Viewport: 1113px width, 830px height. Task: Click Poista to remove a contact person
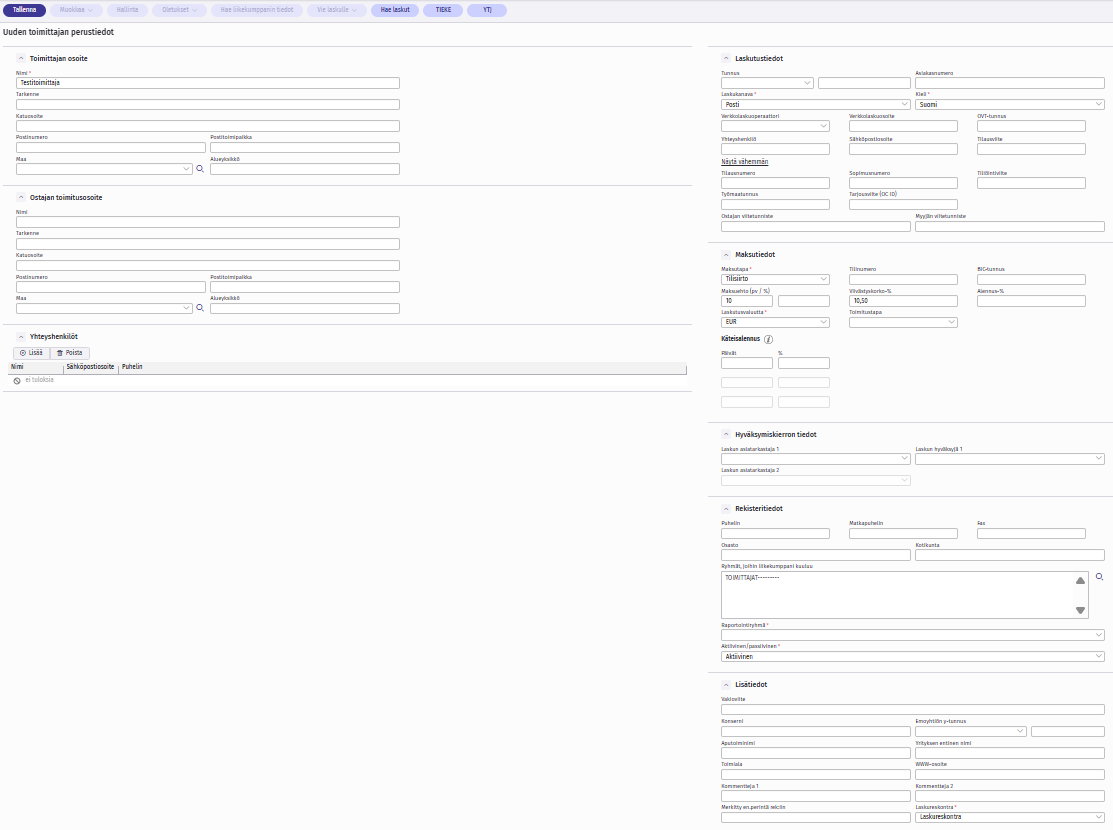pos(70,353)
